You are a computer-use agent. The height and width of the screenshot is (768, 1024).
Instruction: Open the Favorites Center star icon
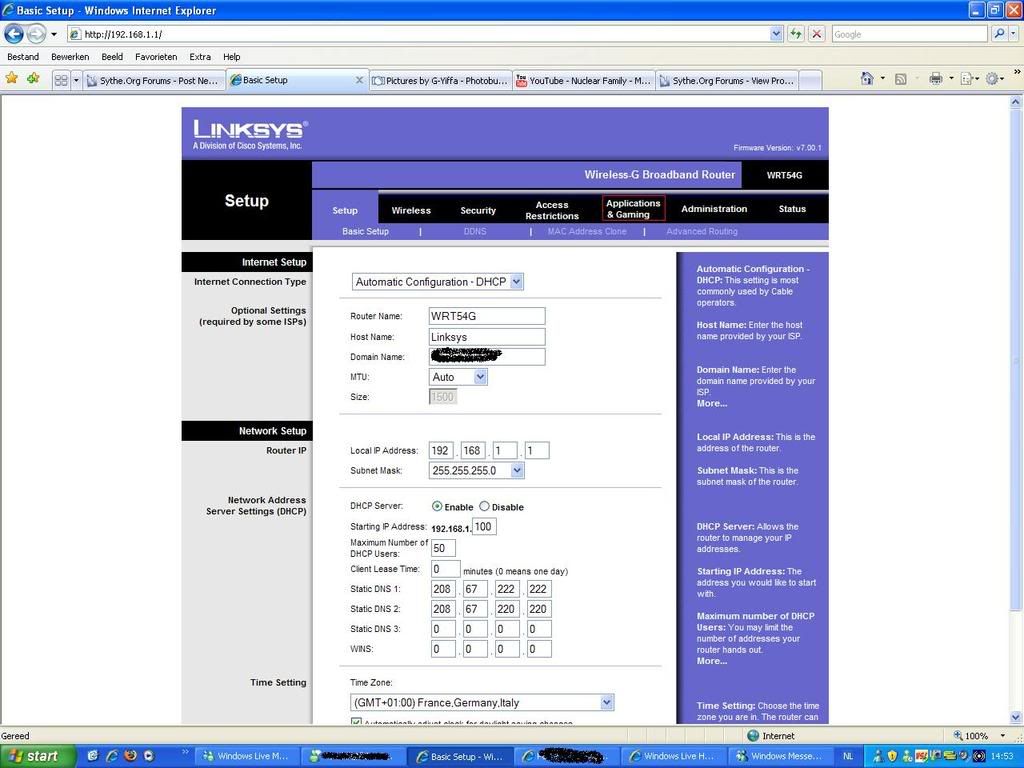coord(11,79)
